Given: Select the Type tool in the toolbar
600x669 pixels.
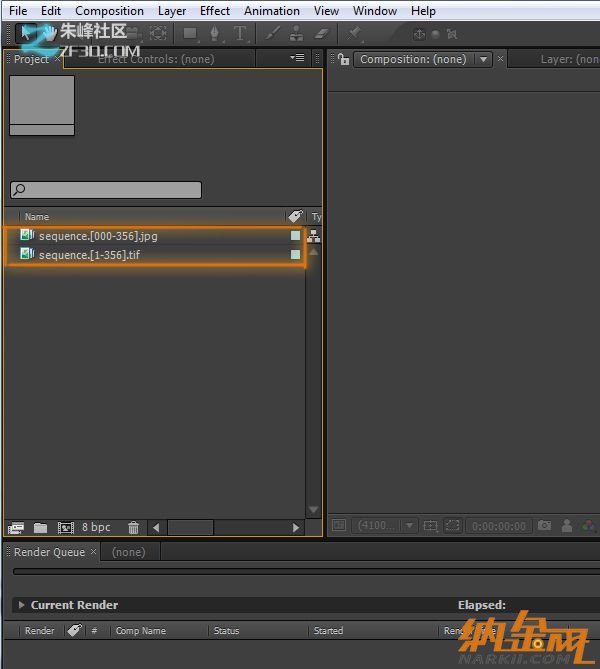Looking at the screenshot, I should point(240,33).
